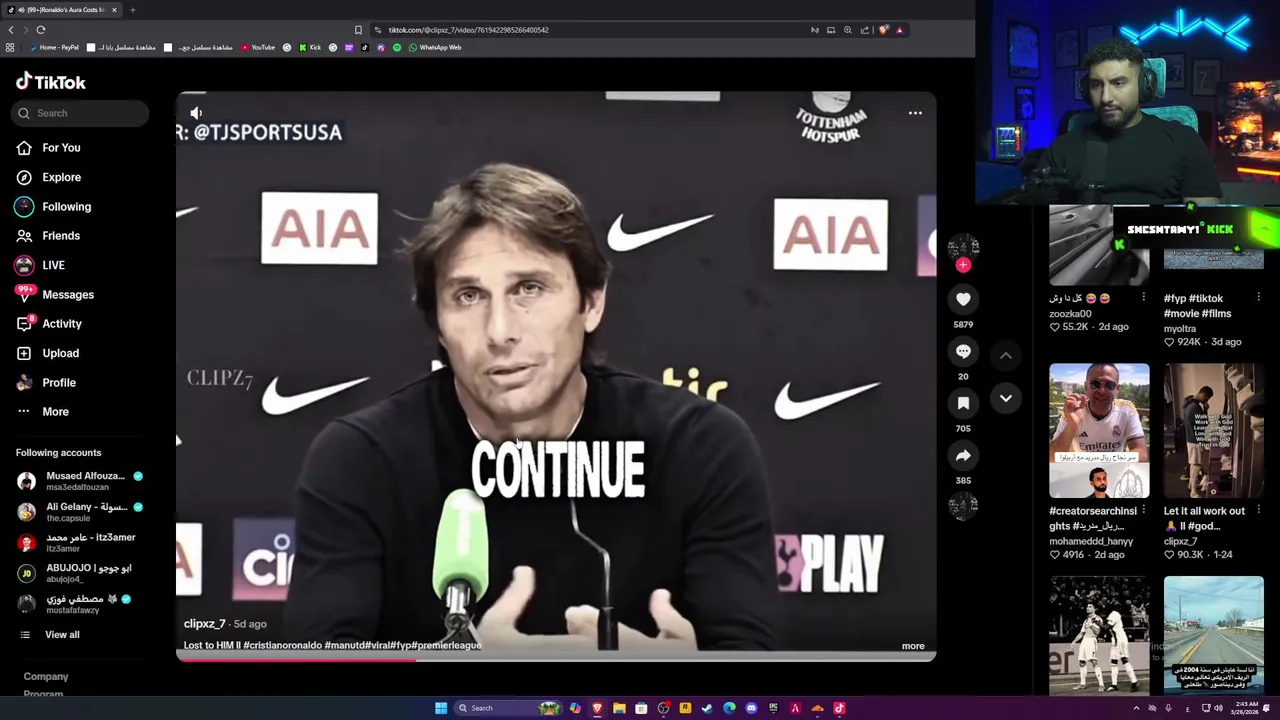
Task: Open Discord from the taskbar
Action: coord(751,708)
